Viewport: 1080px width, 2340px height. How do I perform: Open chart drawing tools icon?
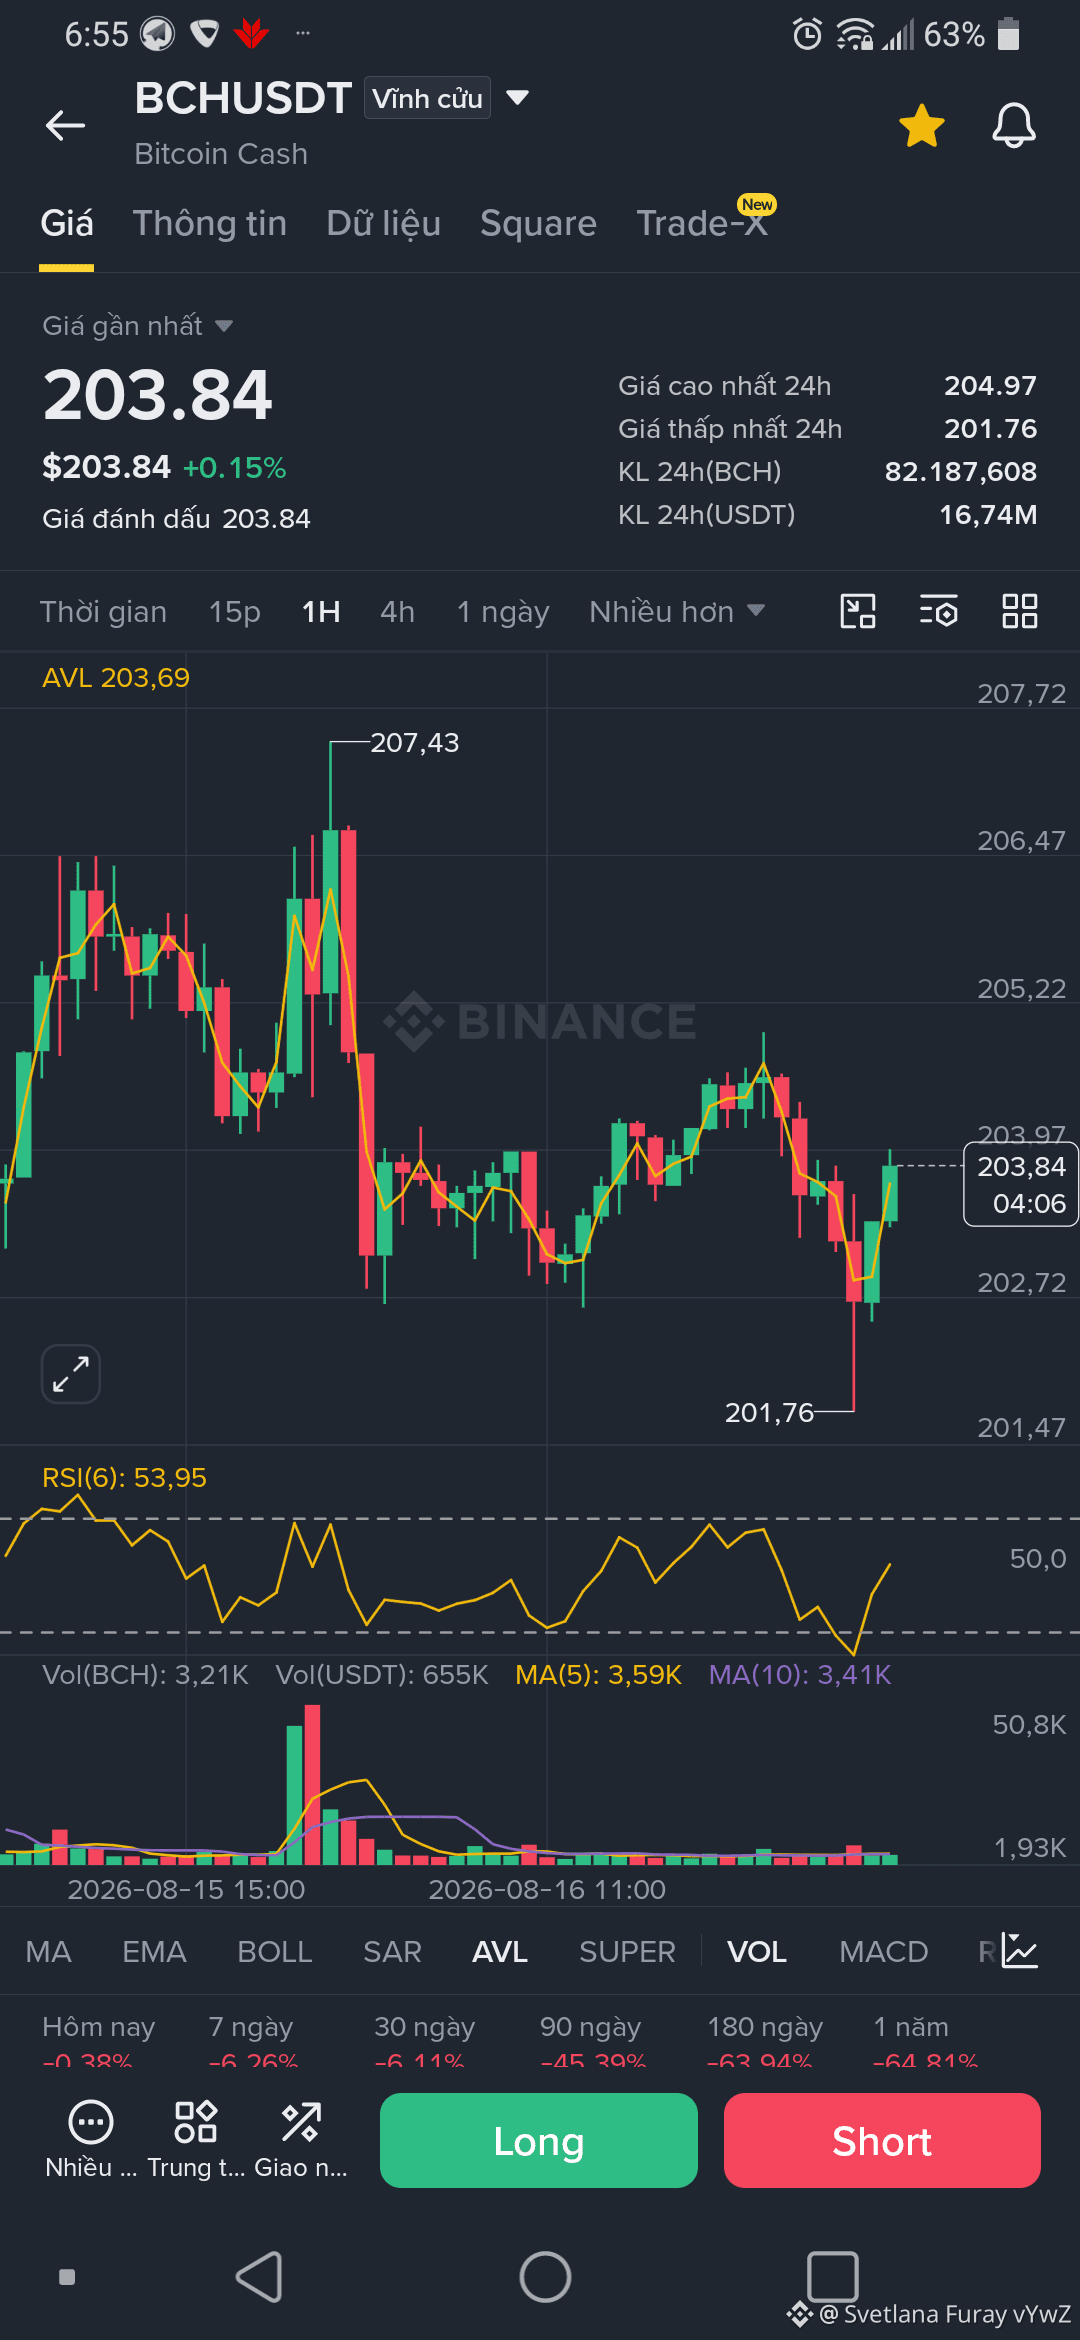[858, 610]
